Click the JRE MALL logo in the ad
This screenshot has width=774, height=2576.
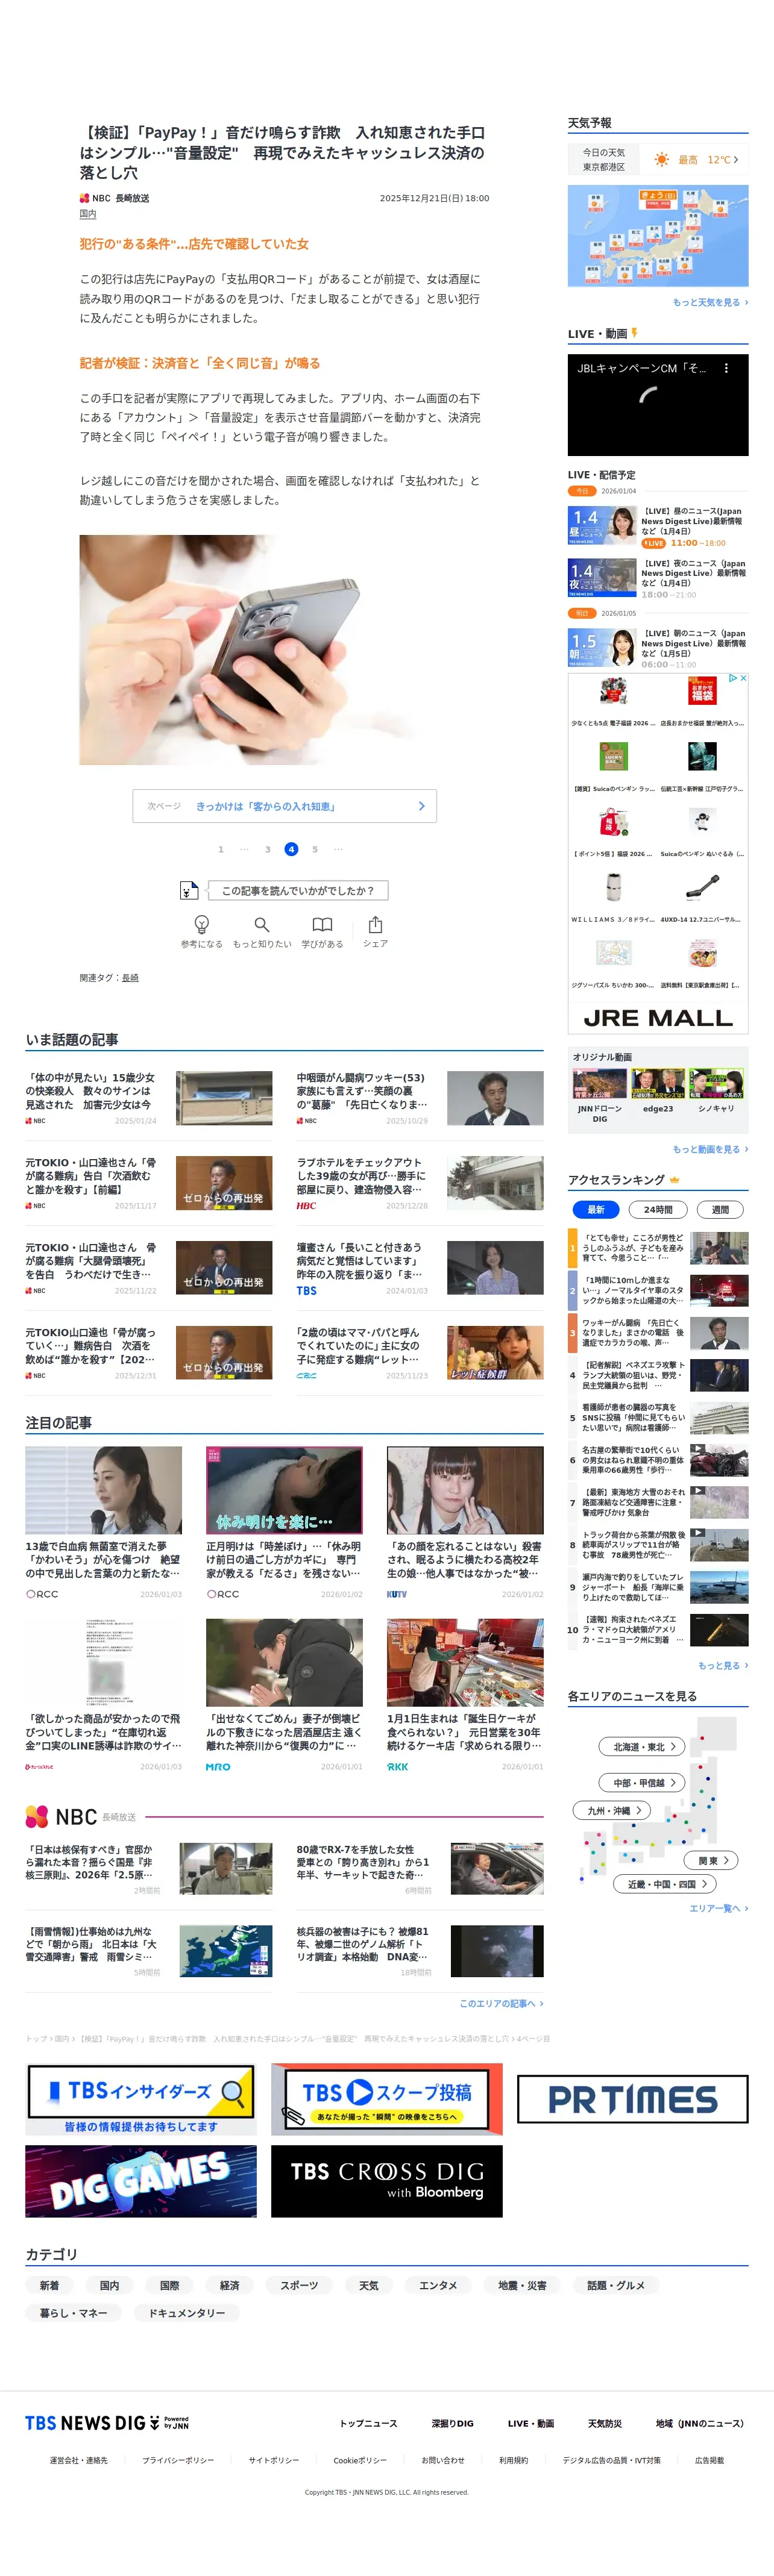658,1018
